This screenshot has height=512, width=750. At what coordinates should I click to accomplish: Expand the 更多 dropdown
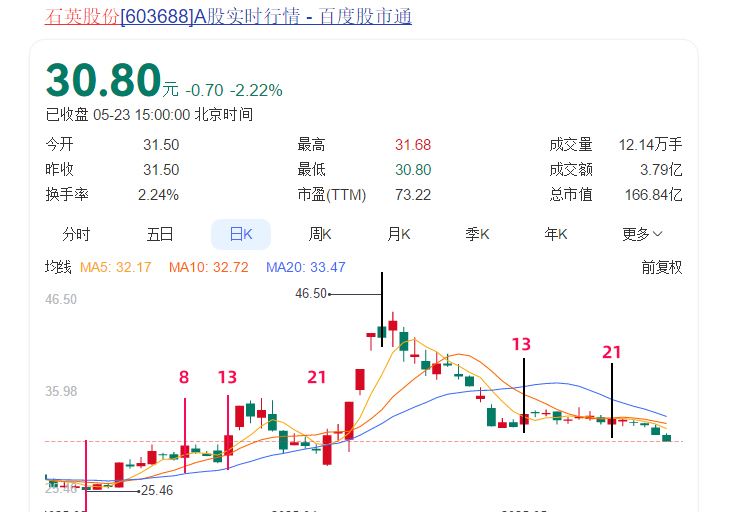click(642, 234)
